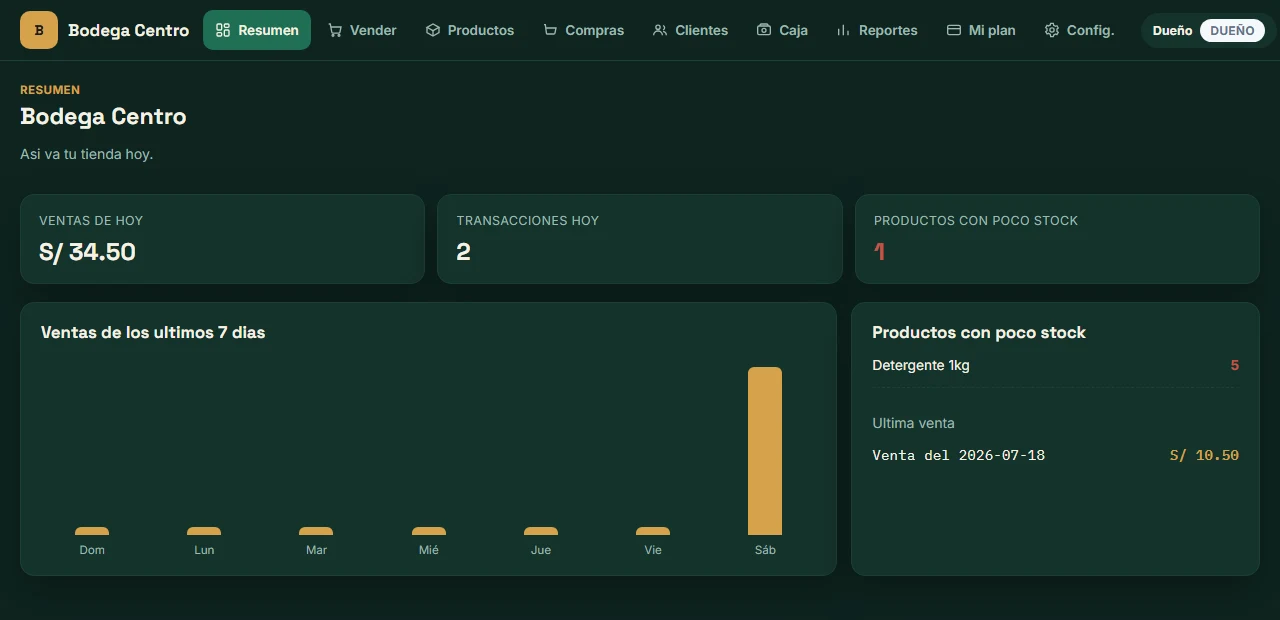The height and width of the screenshot is (620, 1280).
Task: Click the Lun day label under chart
Action: click(204, 550)
